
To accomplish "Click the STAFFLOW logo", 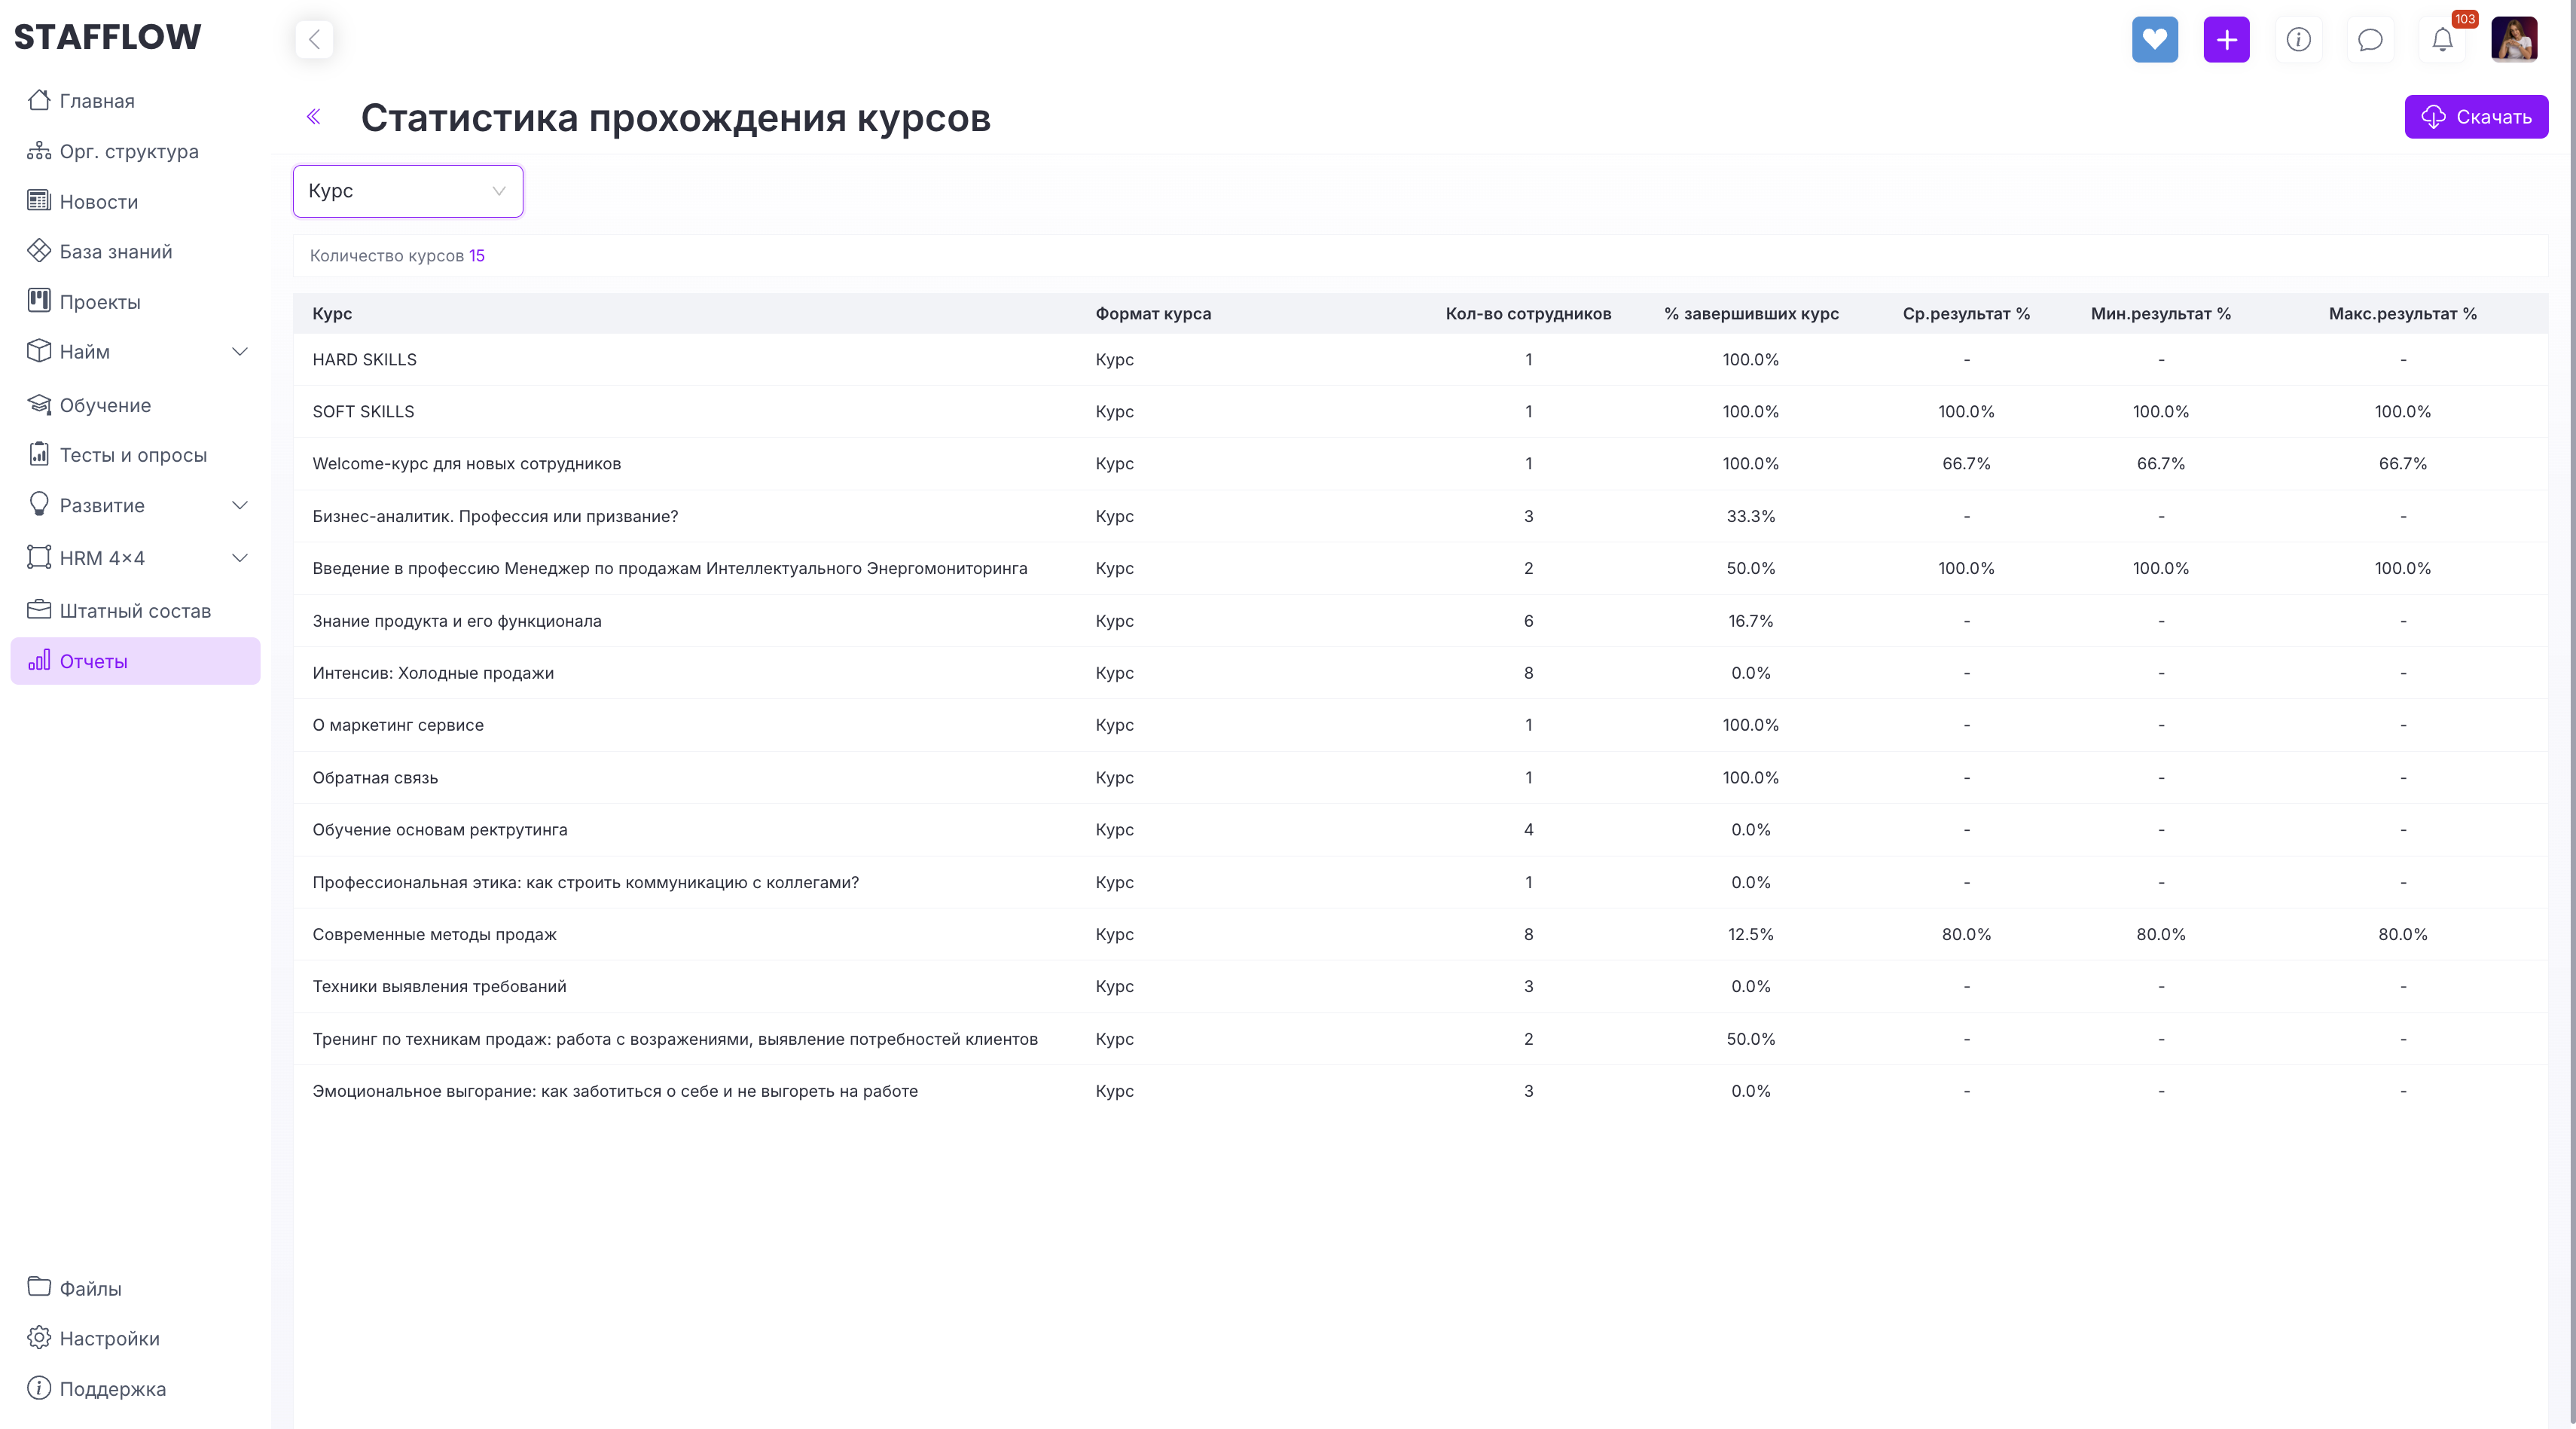I will pos(107,37).
